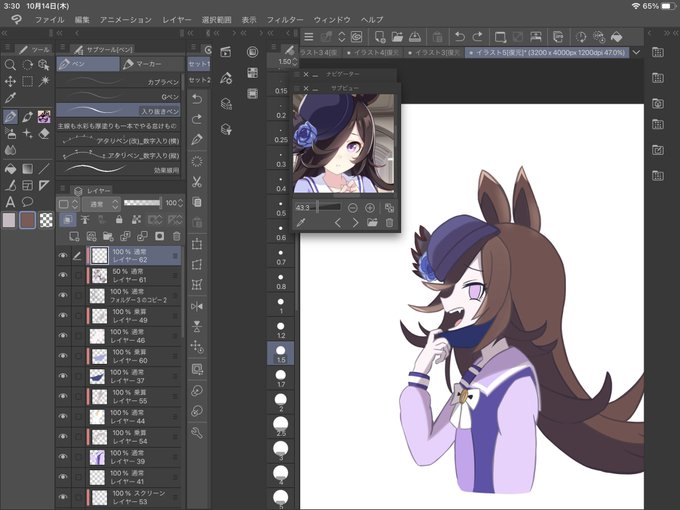Image resolution: width=680 pixels, height=510 pixels.
Task: Click the Clip Studio logo icon
Action: point(16,20)
